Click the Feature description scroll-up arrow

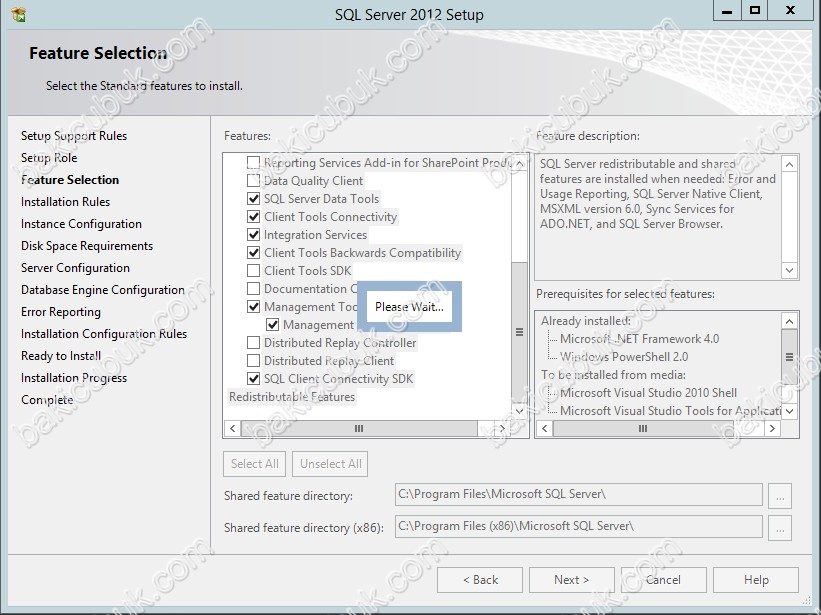[x=790, y=164]
